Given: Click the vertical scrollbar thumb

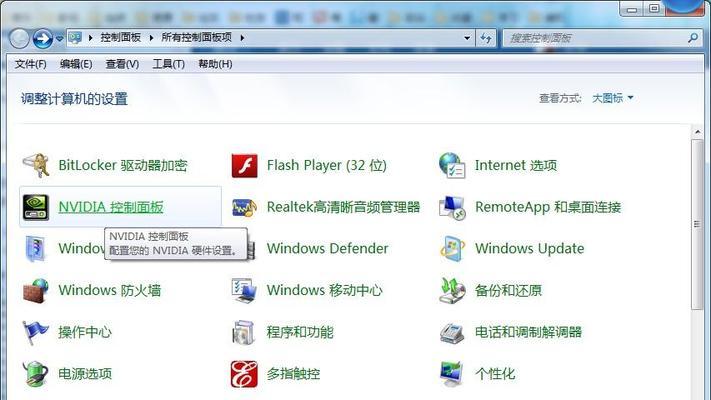Looking at the screenshot, I should point(697,224).
